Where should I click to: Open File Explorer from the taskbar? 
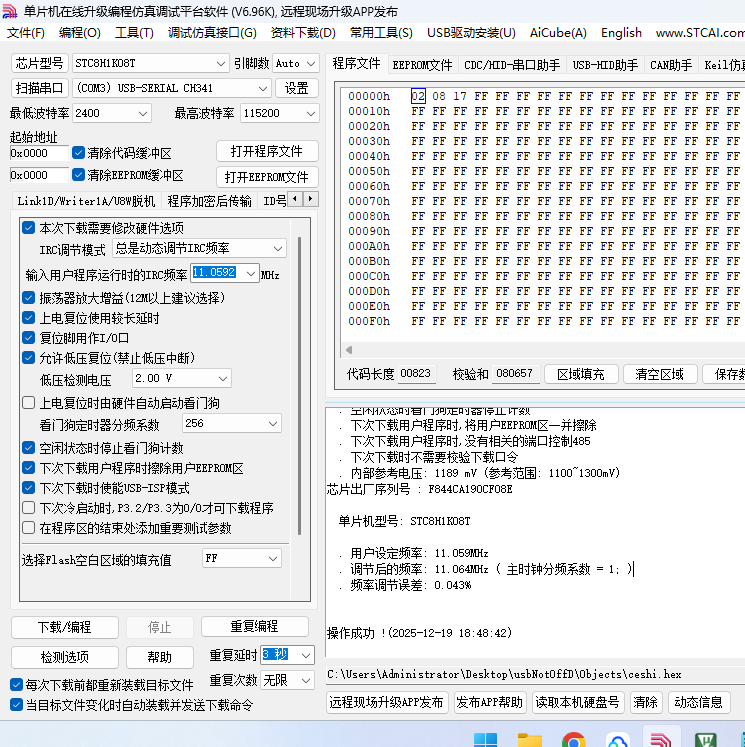[530, 741]
